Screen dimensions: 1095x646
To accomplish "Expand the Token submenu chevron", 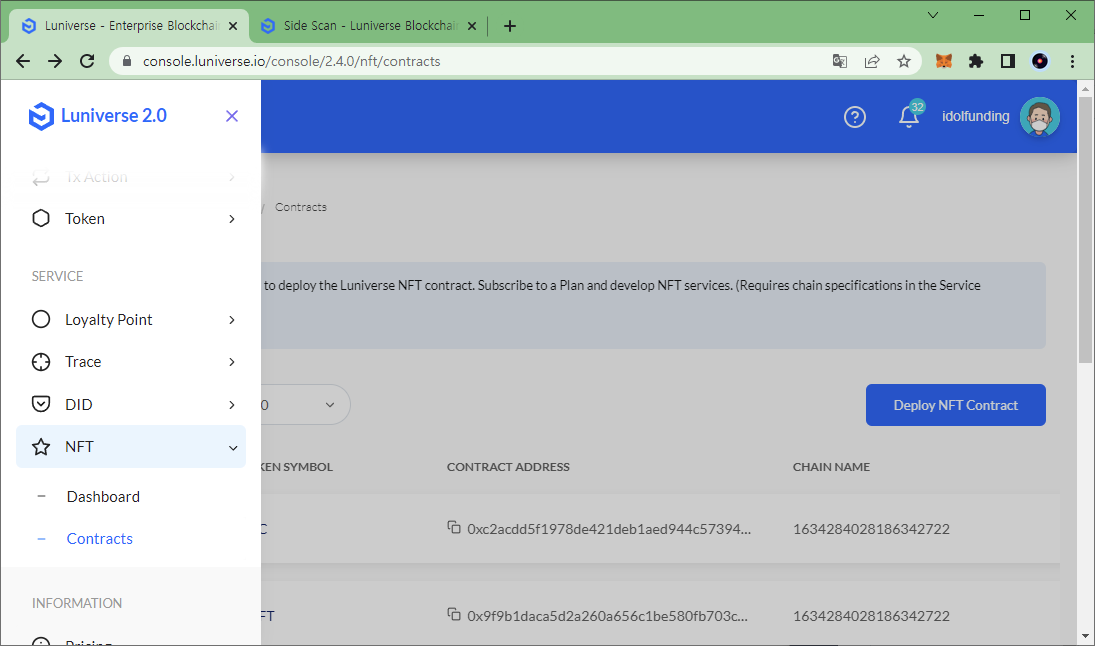I will click(232, 219).
